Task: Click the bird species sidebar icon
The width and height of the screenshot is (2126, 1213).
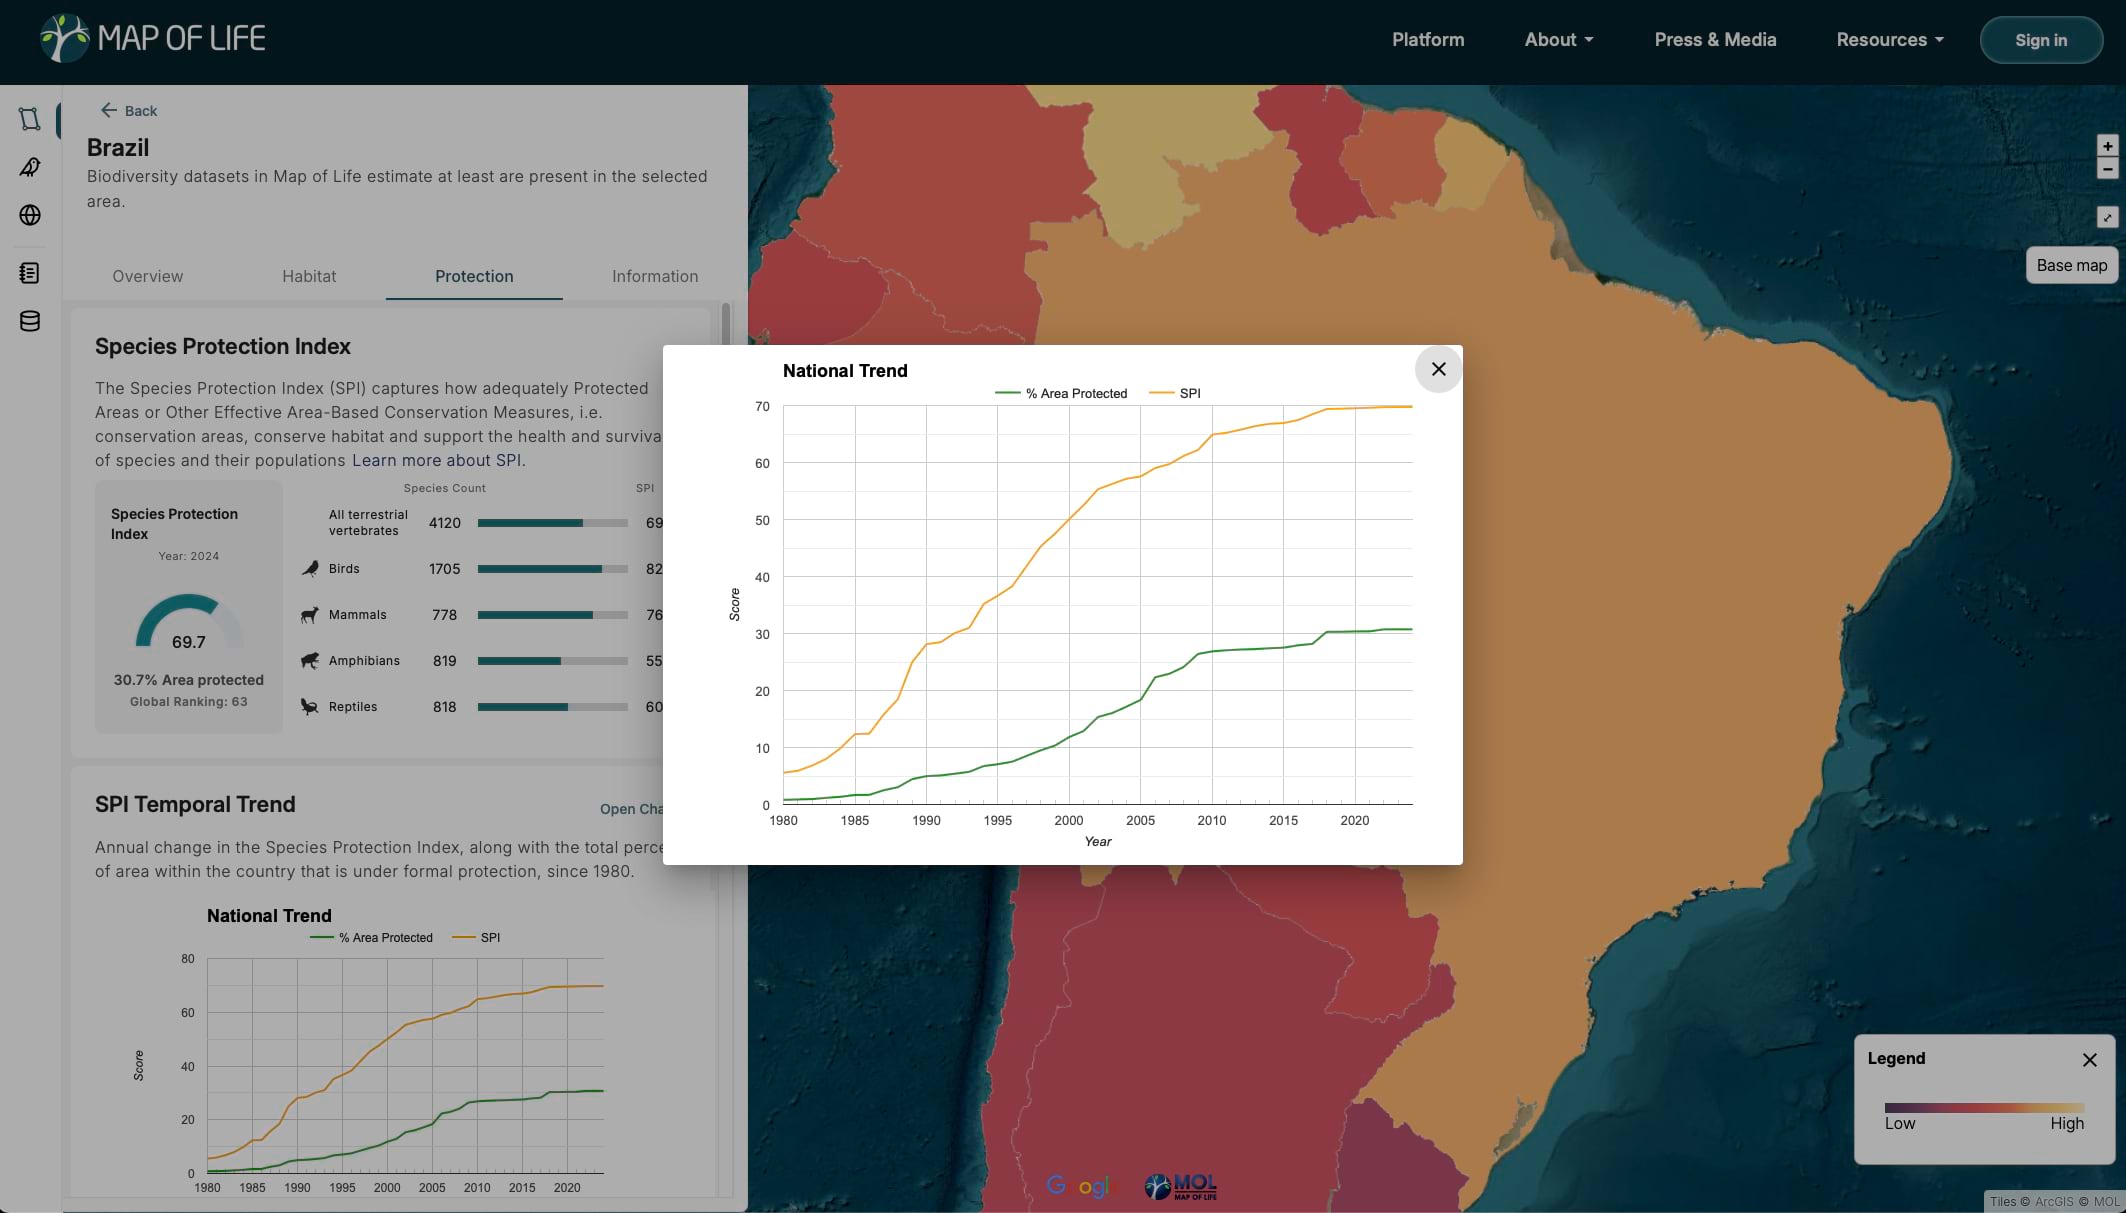Action: tap(29, 167)
